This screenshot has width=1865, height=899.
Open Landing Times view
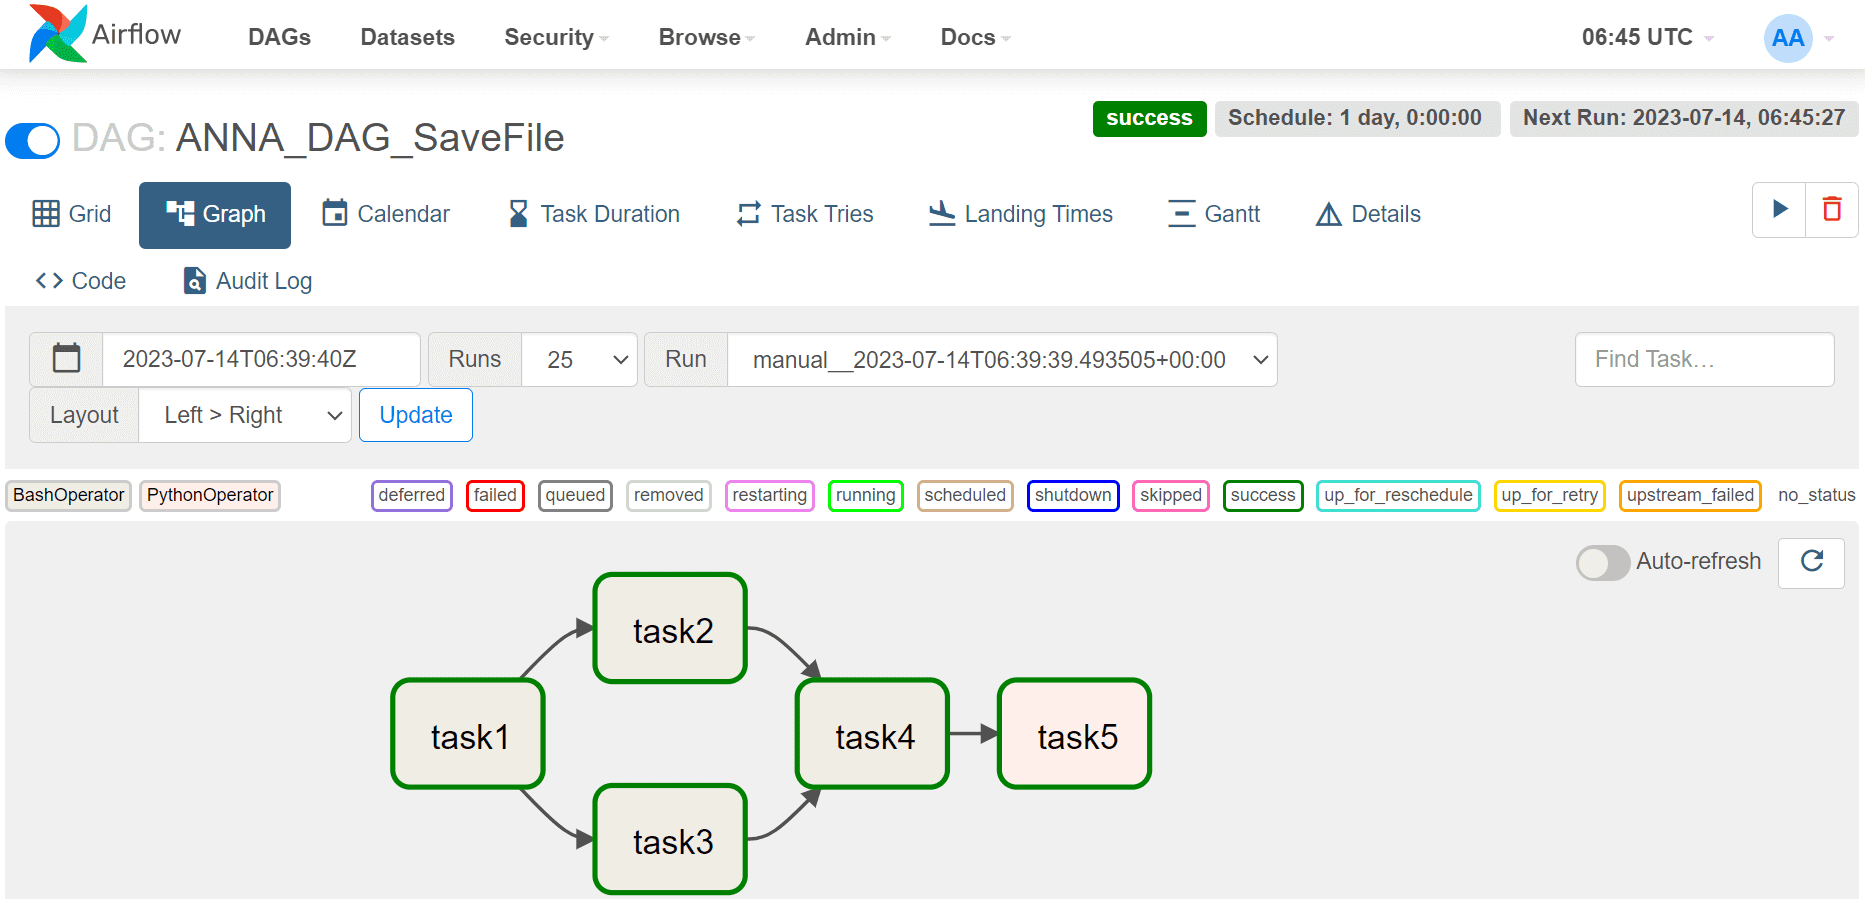[x=1020, y=214]
